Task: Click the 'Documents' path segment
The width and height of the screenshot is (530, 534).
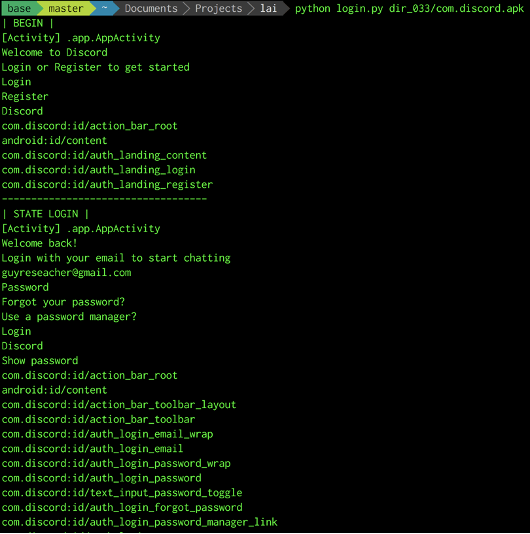Action: click(151, 8)
